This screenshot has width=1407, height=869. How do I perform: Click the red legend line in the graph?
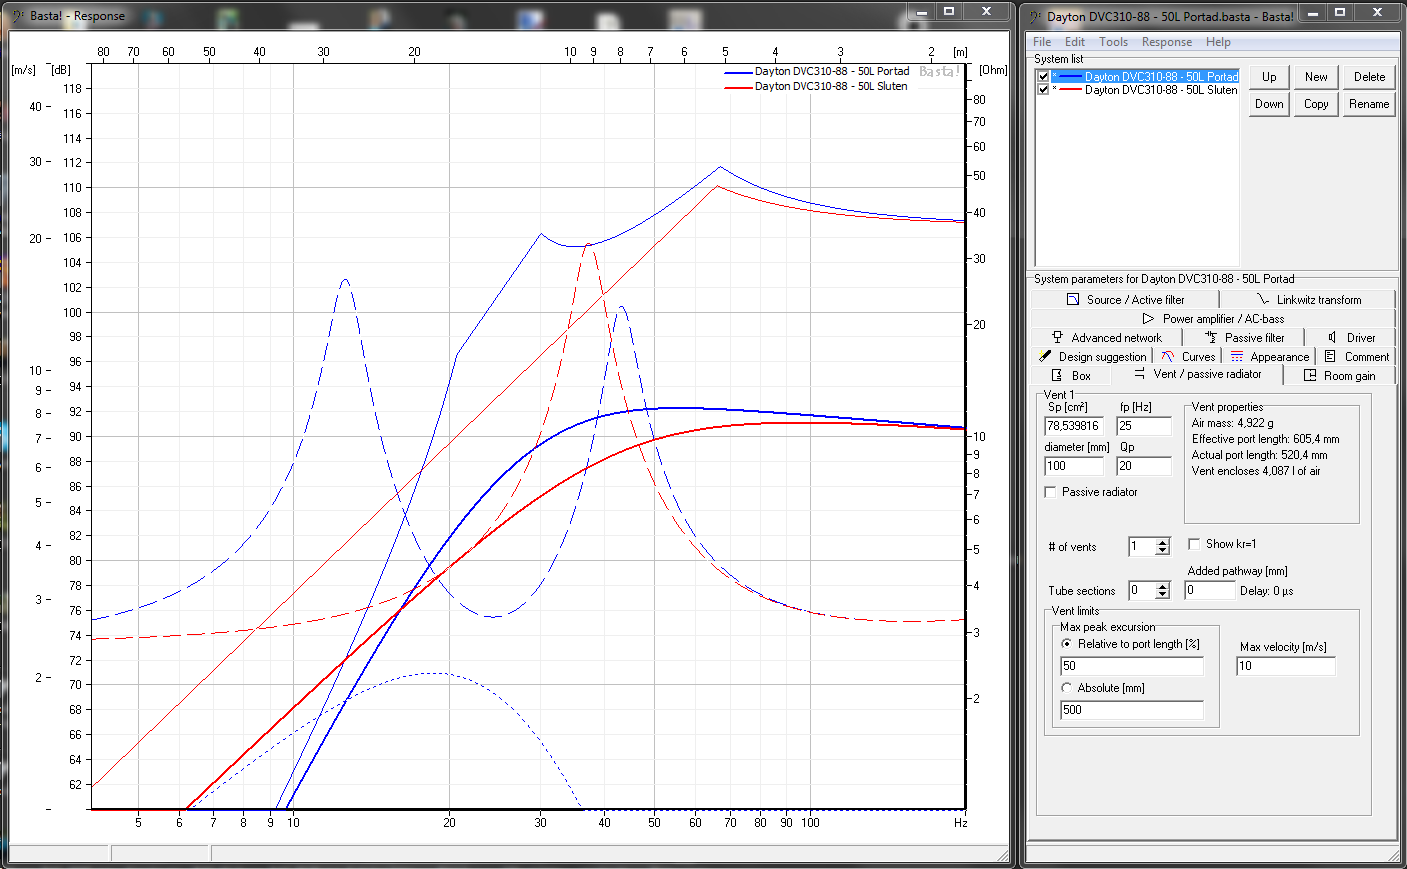[738, 87]
